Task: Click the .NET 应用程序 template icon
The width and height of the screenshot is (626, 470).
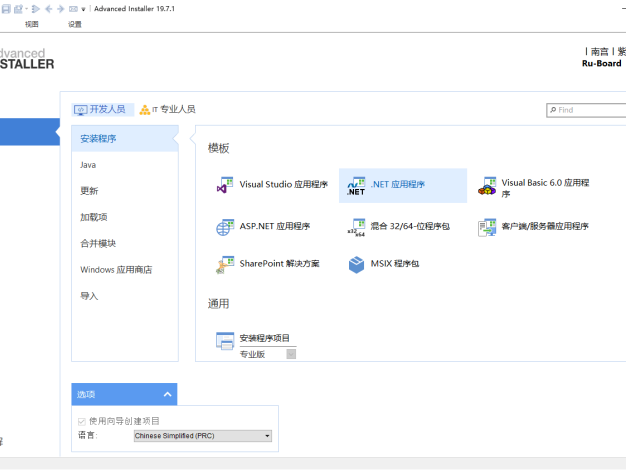Action: click(356, 186)
